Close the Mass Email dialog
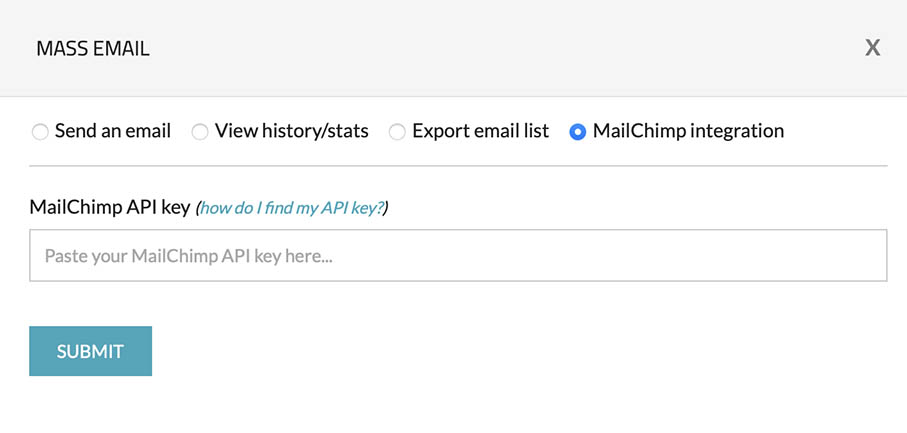The height and width of the screenshot is (433, 907). 872,48
